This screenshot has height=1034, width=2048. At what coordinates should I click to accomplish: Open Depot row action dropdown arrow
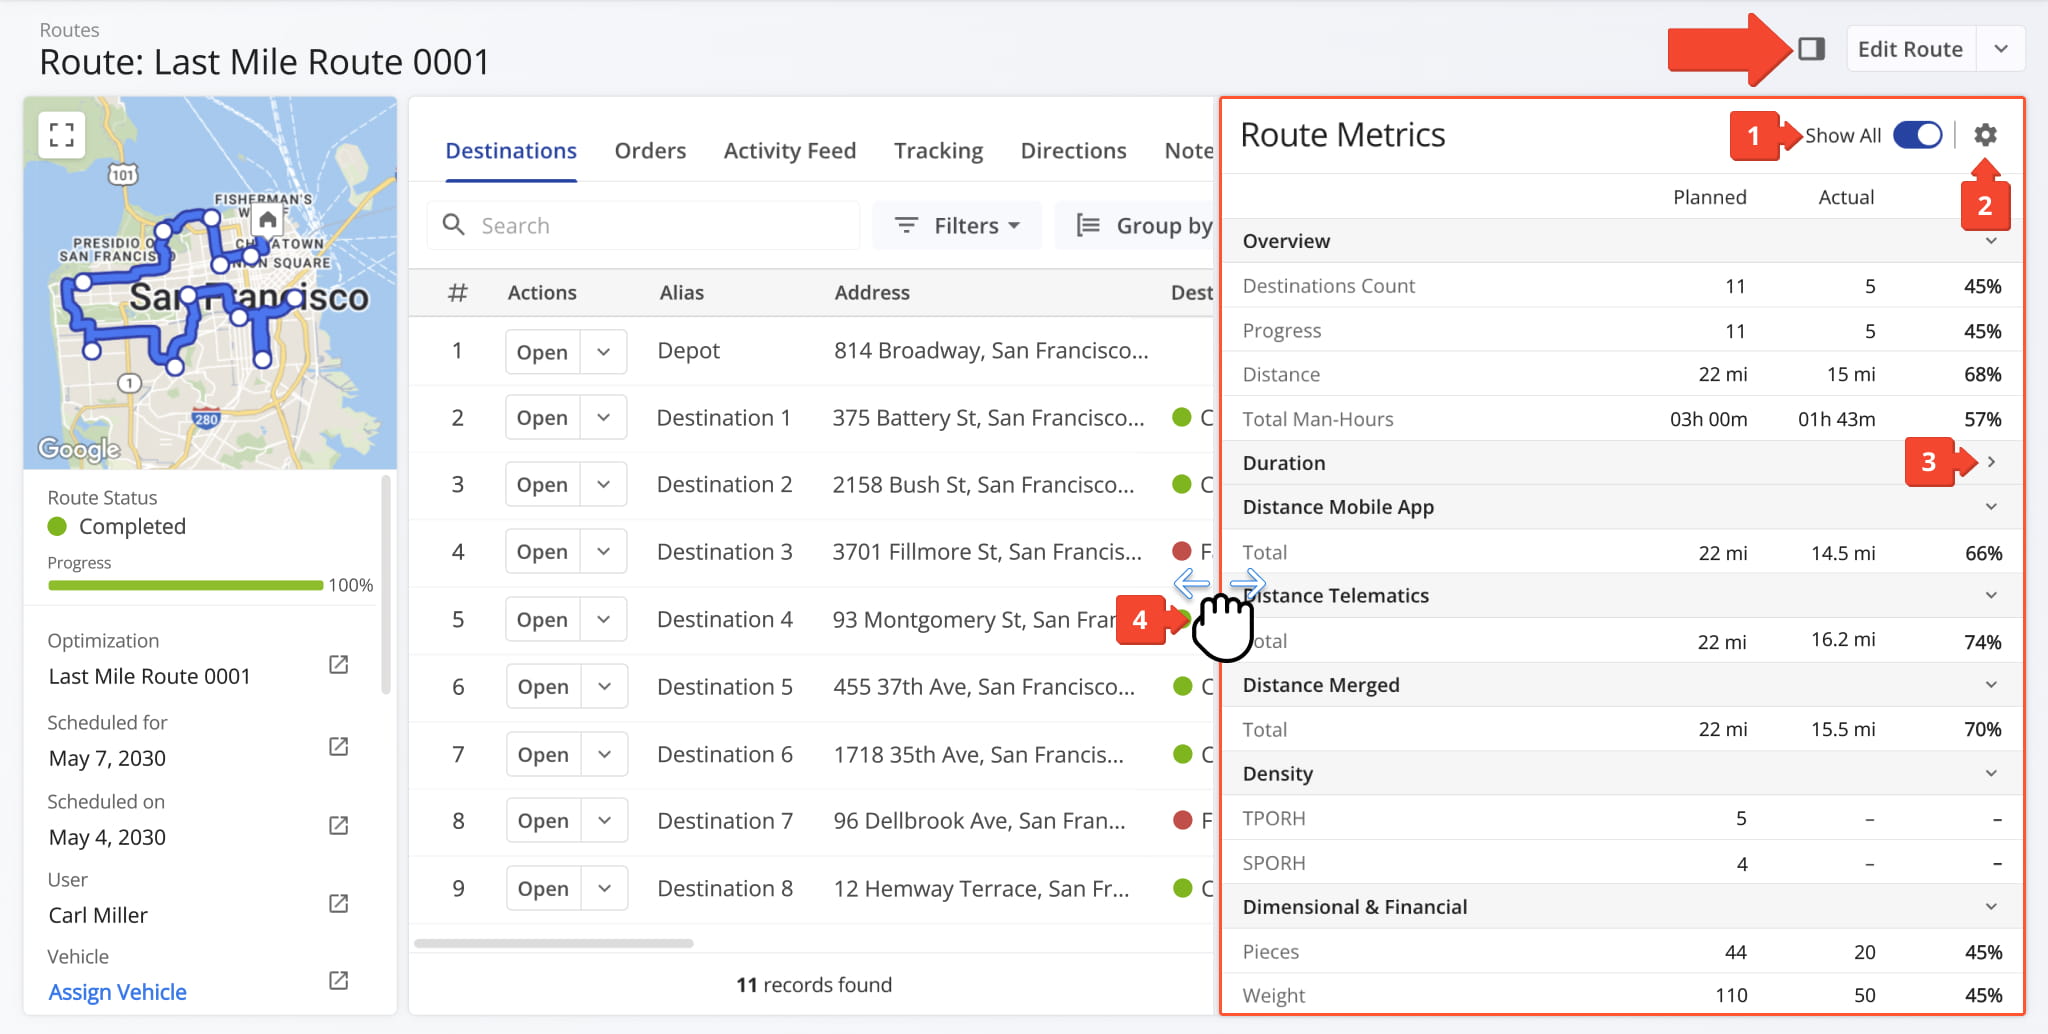[603, 352]
